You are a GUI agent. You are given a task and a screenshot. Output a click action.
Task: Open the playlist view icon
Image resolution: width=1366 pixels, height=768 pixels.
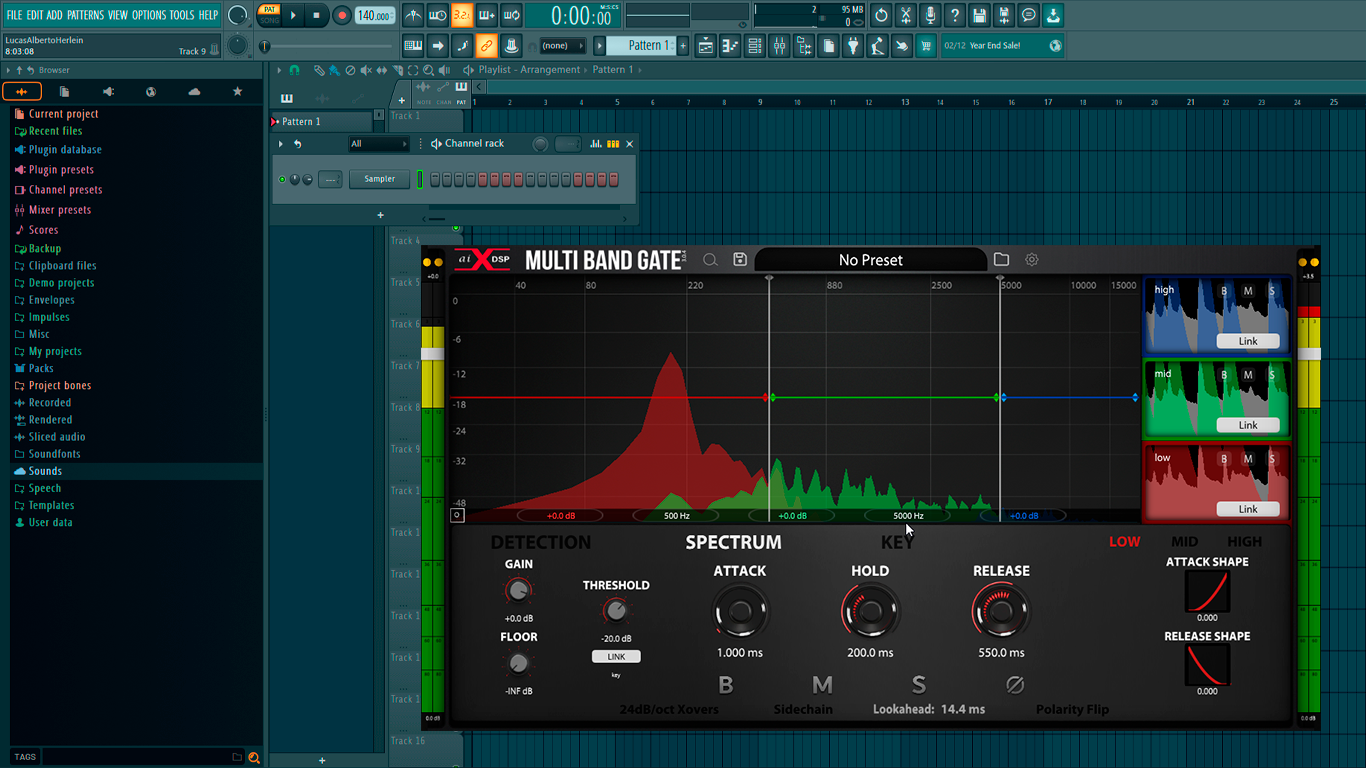tap(705, 46)
